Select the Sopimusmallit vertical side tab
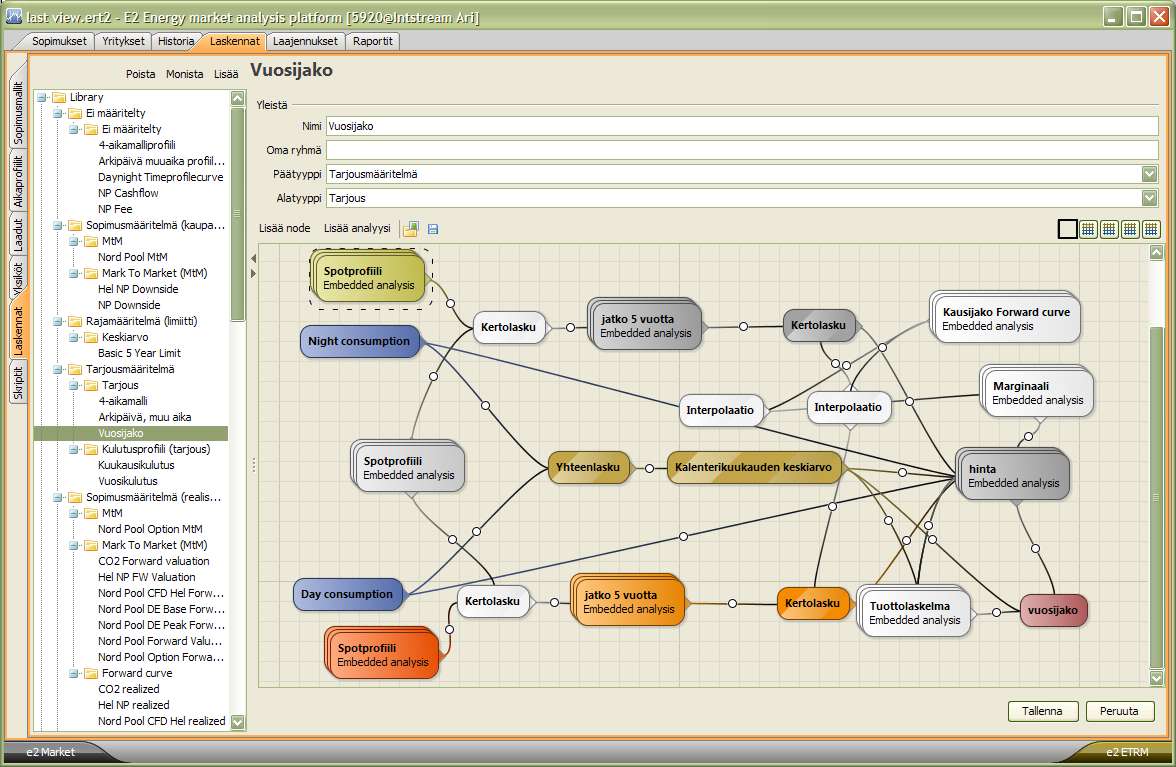The width and height of the screenshot is (1176, 767). pyautogui.click(x=18, y=112)
